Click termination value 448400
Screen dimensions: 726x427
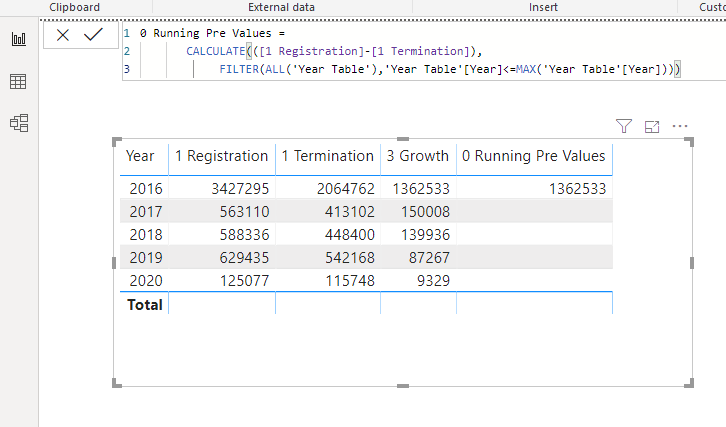click(x=350, y=235)
